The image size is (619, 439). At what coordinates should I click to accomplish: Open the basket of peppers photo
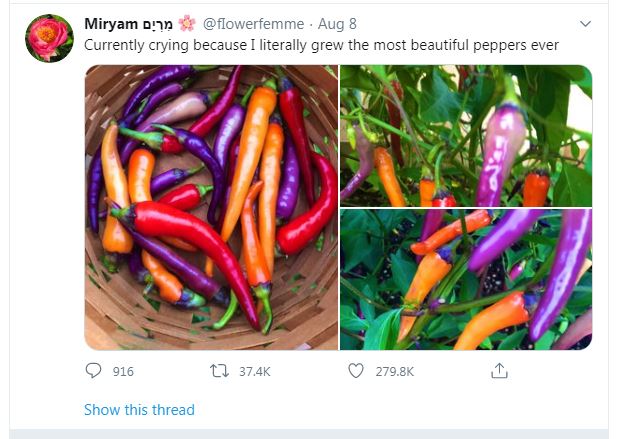coord(211,207)
